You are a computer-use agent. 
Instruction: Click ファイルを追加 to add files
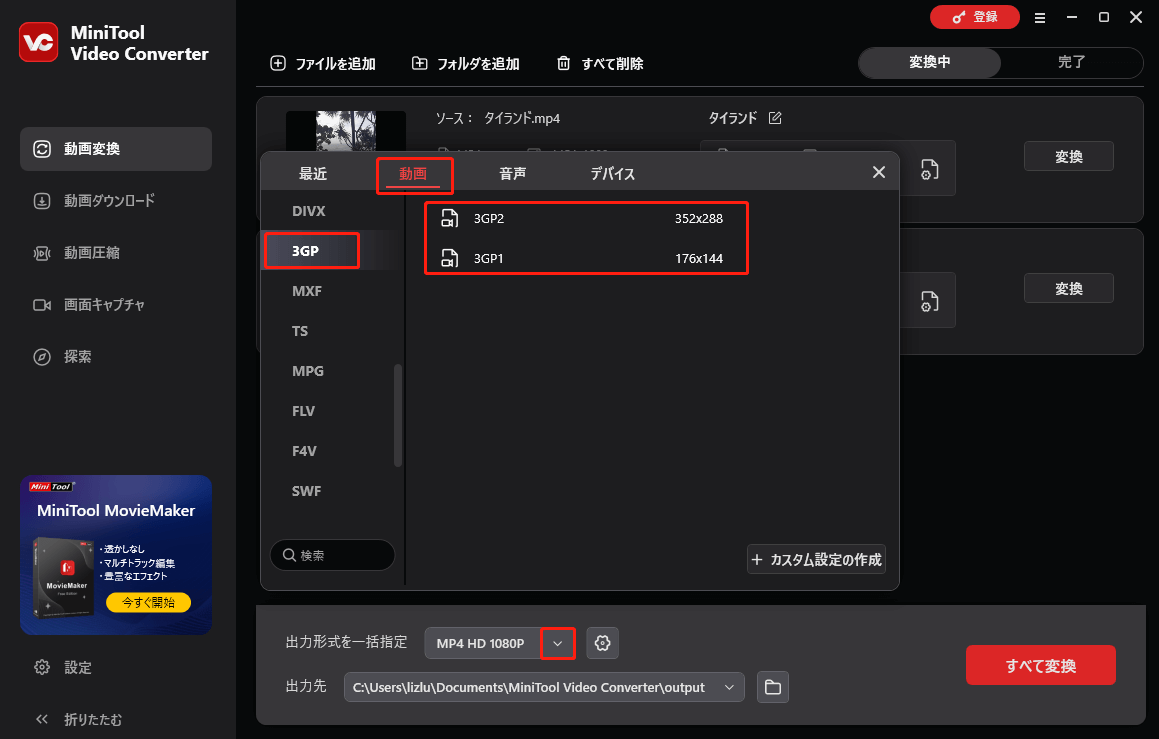(x=323, y=64)
